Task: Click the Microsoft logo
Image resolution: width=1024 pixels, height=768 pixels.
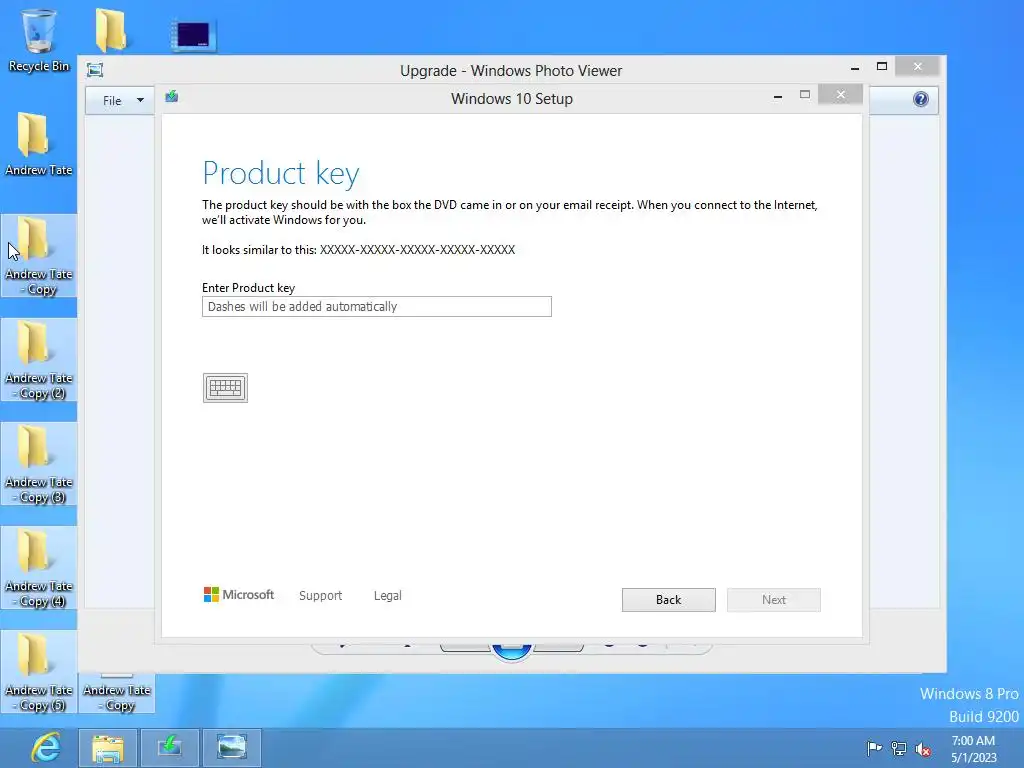Action: click(239, 595)
